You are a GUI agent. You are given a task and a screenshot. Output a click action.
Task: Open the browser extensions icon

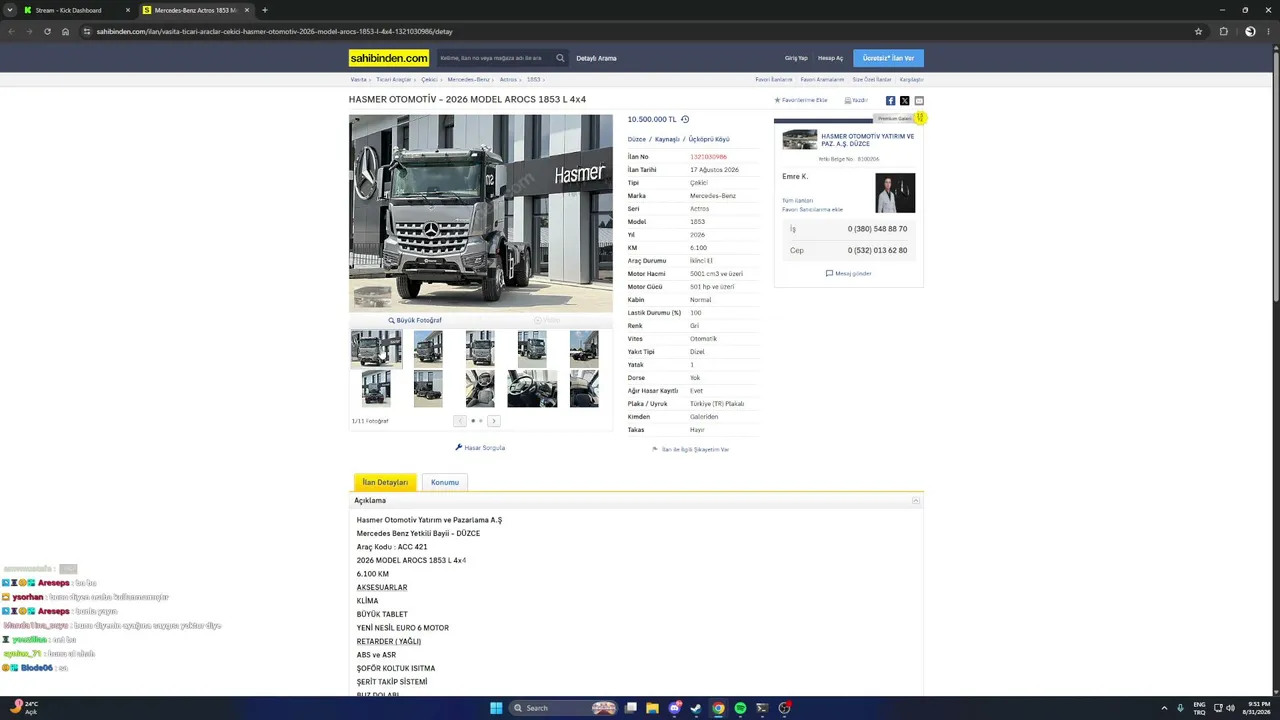1223,31
